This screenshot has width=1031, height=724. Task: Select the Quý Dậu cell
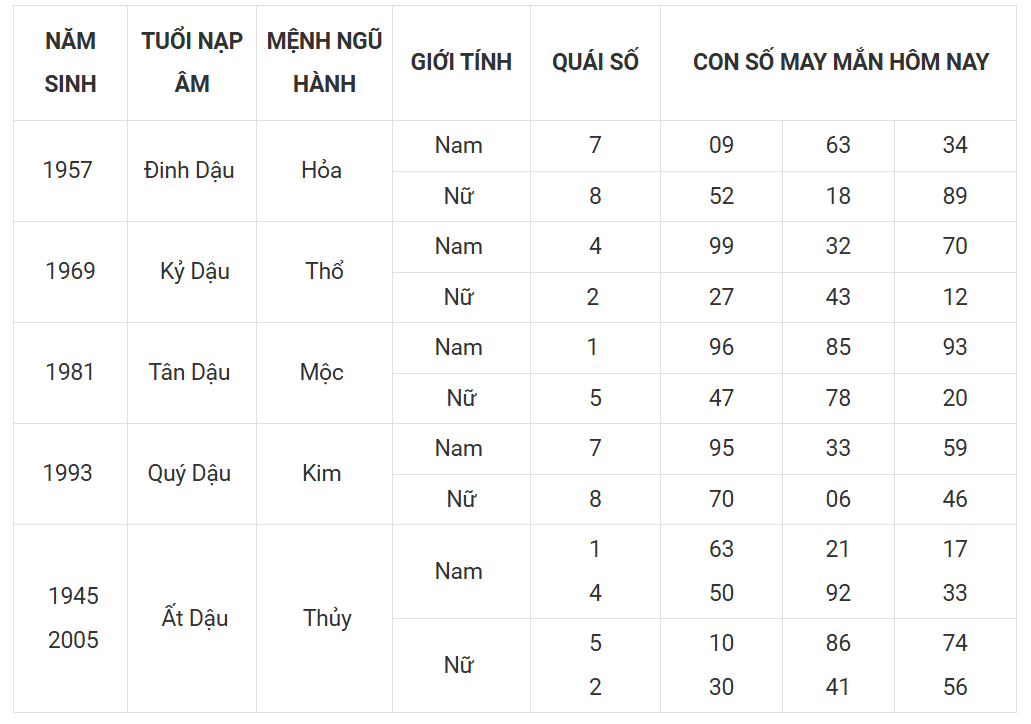tap(189, 473)
